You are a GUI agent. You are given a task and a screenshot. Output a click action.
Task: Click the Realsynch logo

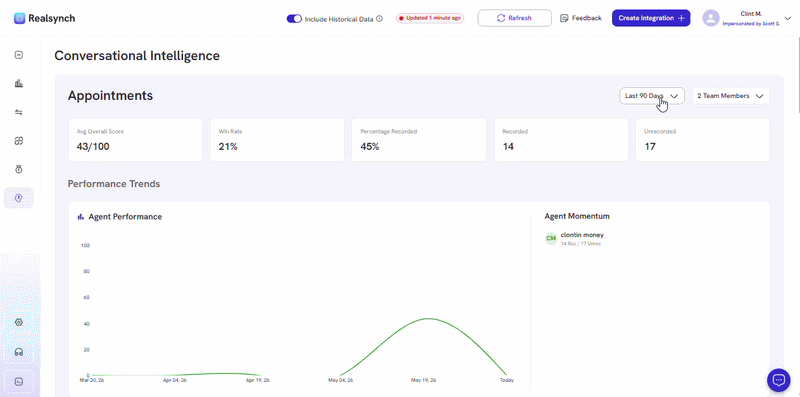44,18
